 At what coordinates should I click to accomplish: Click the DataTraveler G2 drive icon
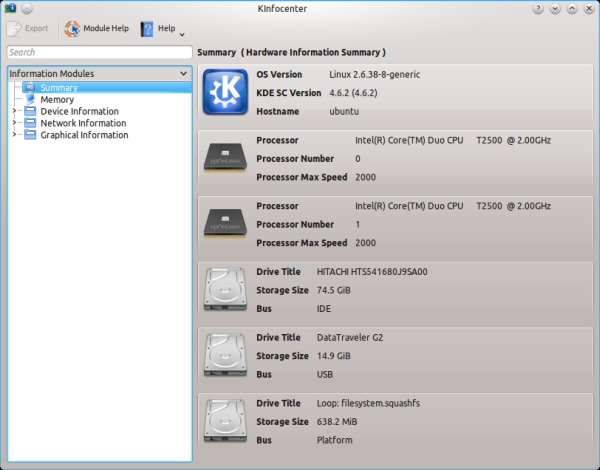coord(226,356)
